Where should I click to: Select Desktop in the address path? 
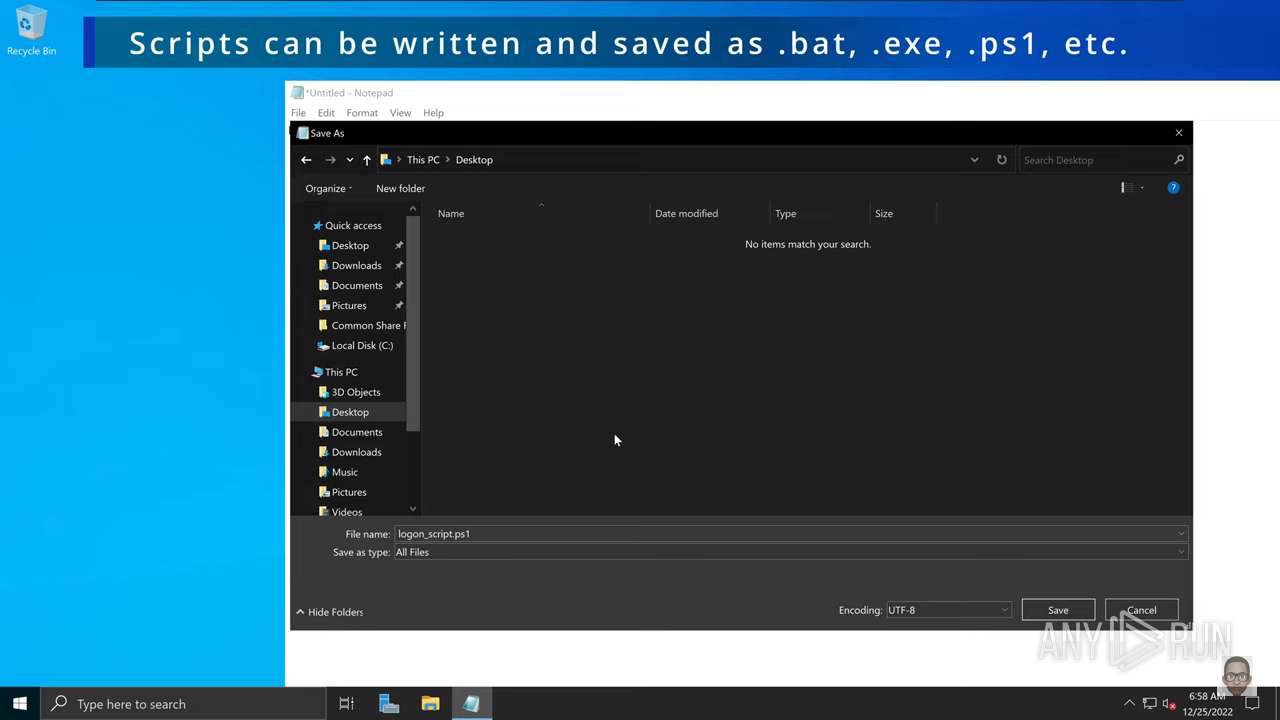point(474,160)
